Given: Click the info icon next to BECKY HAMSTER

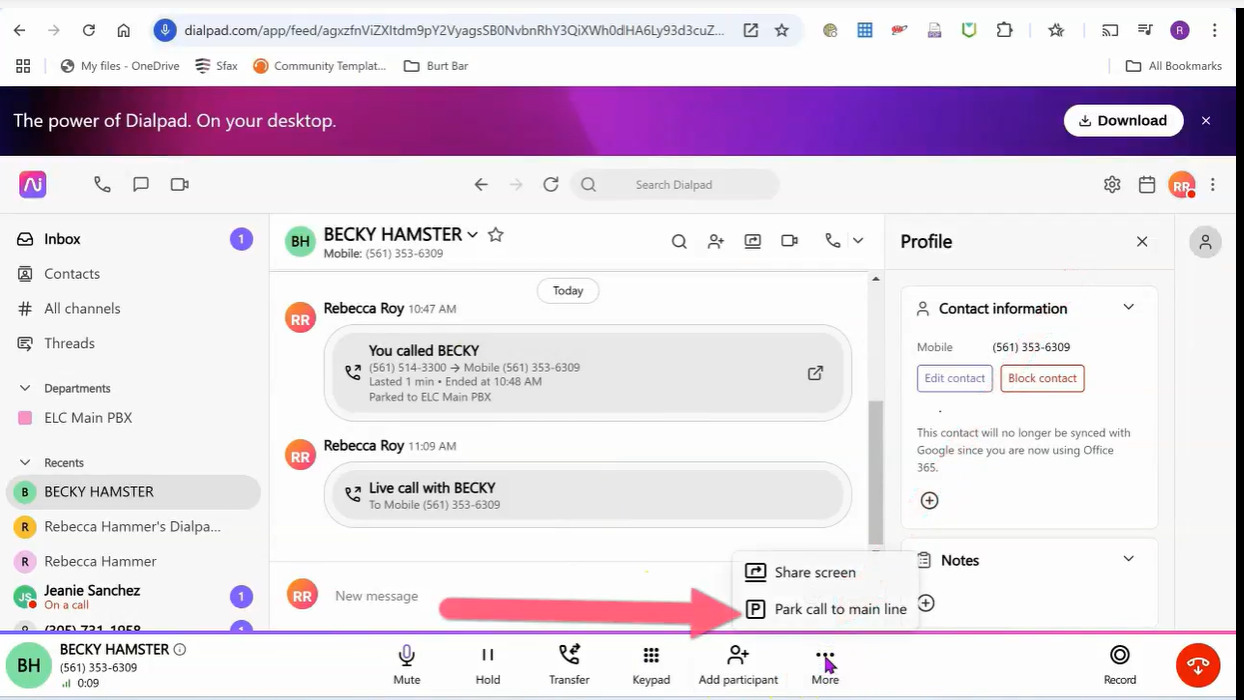Looking at the screenshot, I should (x=180, y=649).
